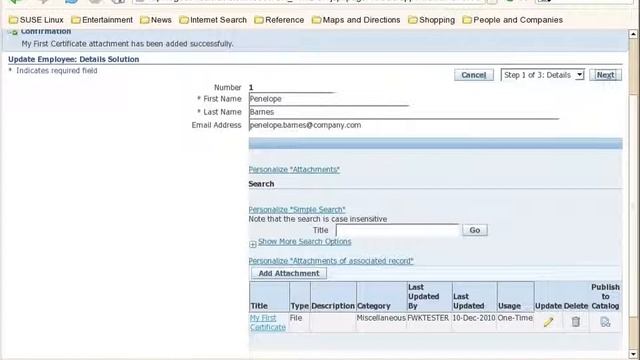Open the Shopping bookmark folder
The image size is (640, 360).
tap(431, 20)
